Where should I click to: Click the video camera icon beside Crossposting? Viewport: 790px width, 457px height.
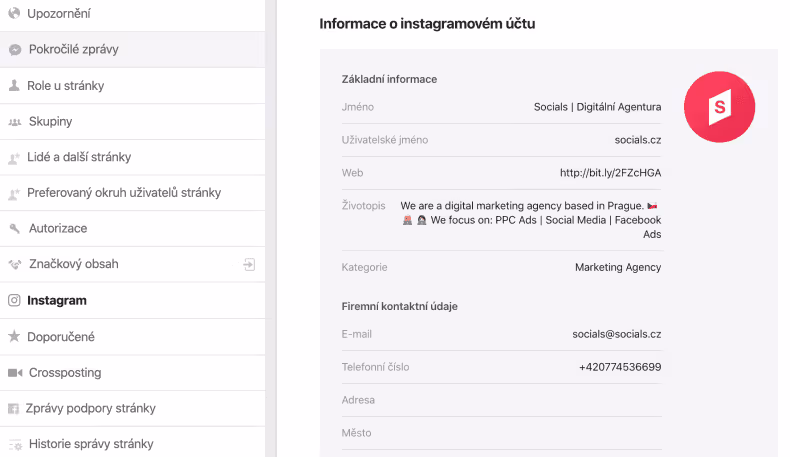point(15,372)
